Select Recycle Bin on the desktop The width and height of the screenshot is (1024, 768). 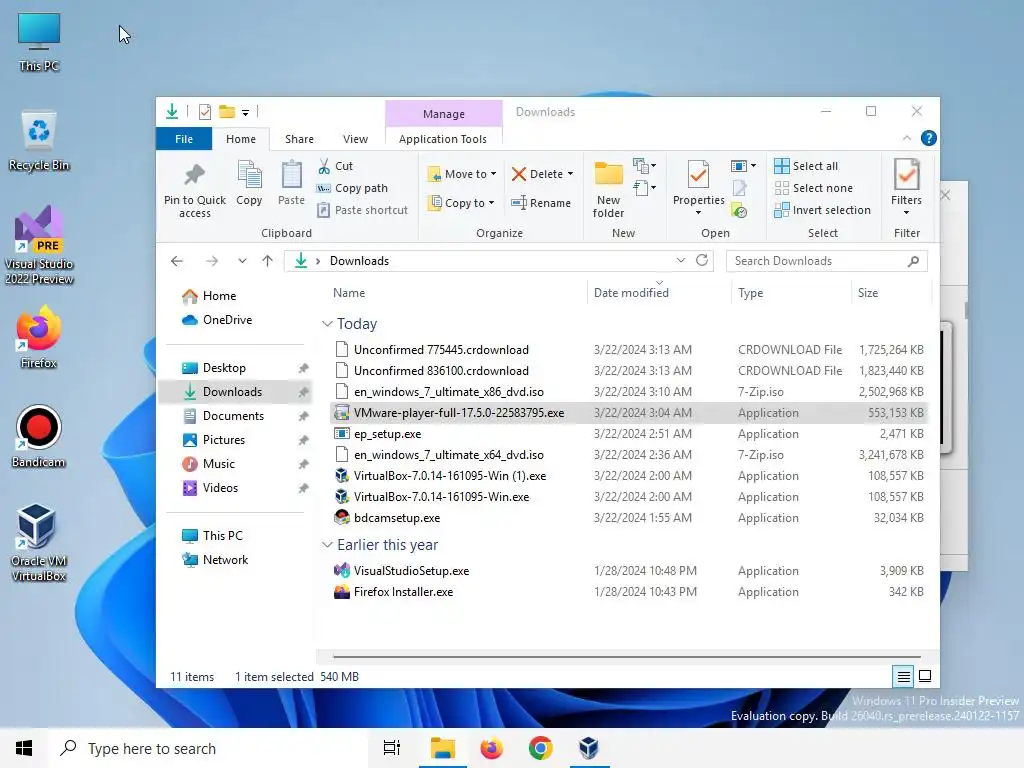pyautogui.click(x=39, y=141)
